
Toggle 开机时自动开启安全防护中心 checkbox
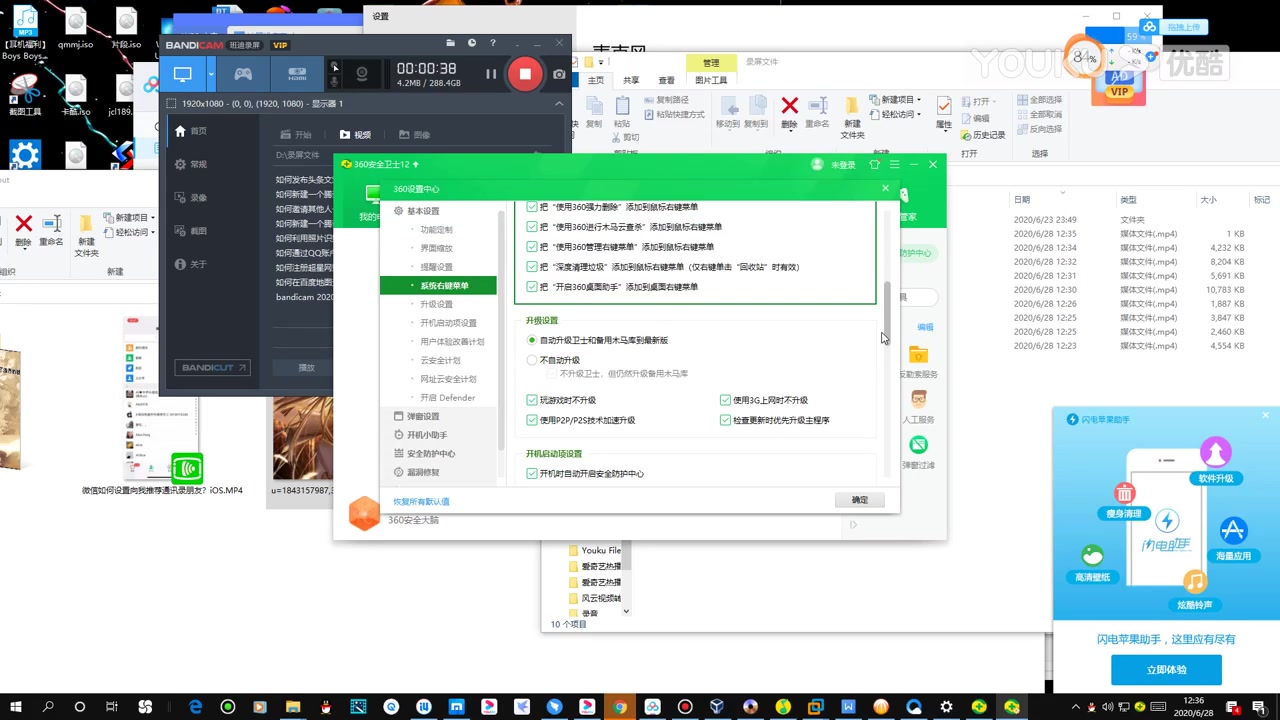point(532,473)
